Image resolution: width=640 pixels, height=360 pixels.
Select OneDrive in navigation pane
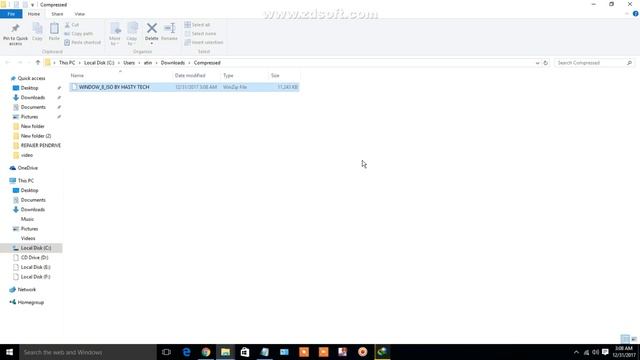pos(27,168)
